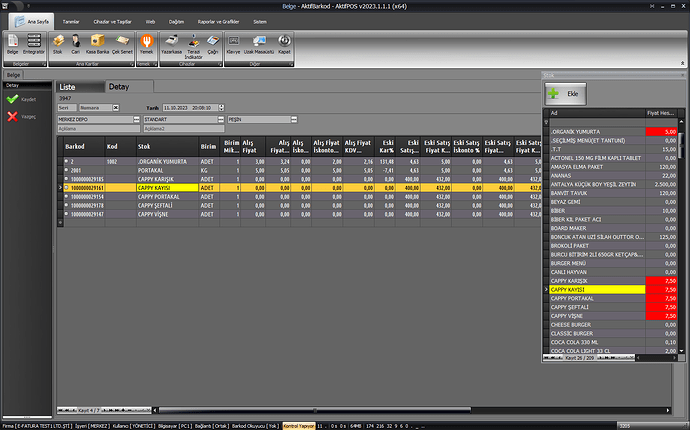Select CAPPY VİŞNE row in the Stok panel

pos(597,316)
